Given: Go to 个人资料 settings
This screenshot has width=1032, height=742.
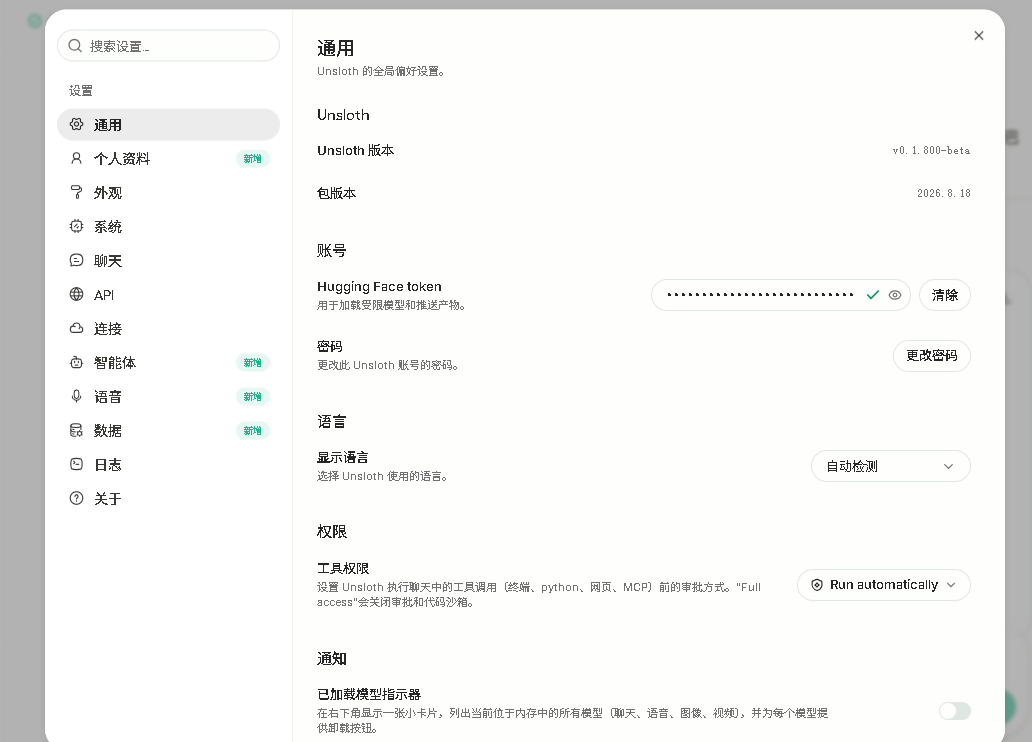Looking at the screenshot, I should click(168, 159).
